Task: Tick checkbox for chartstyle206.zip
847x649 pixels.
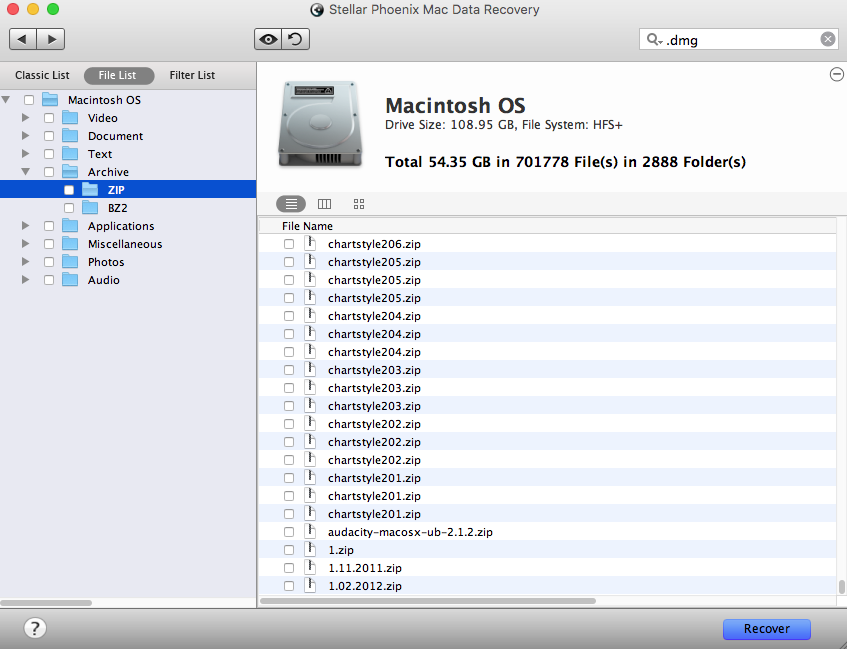Action: 289,244
